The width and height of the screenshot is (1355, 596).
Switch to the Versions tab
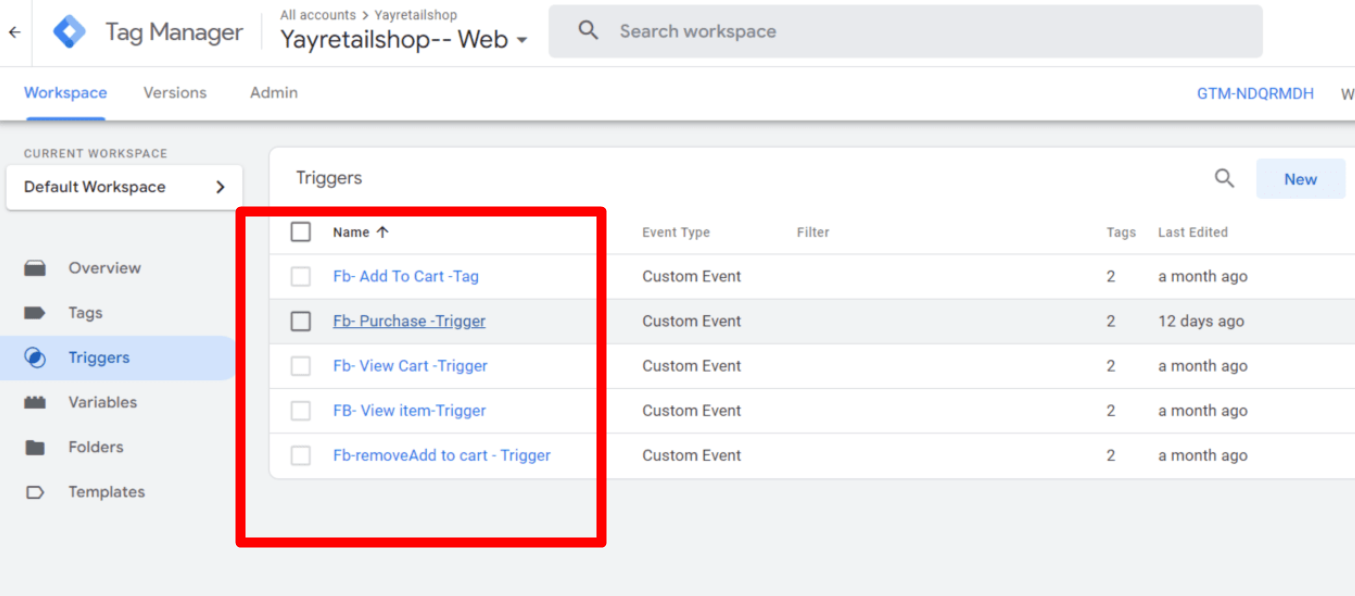(175, 93)
